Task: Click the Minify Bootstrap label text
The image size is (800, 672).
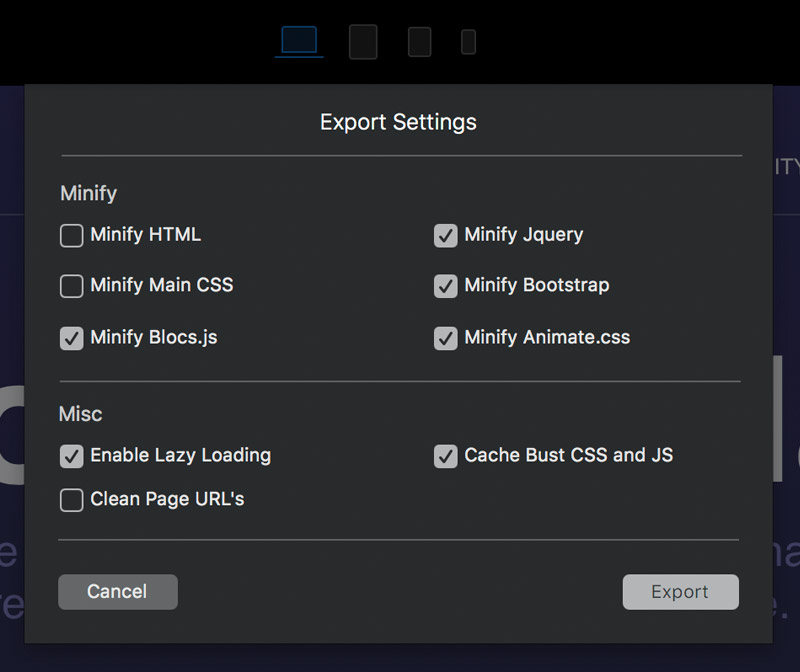Action: tap(537, 285)
